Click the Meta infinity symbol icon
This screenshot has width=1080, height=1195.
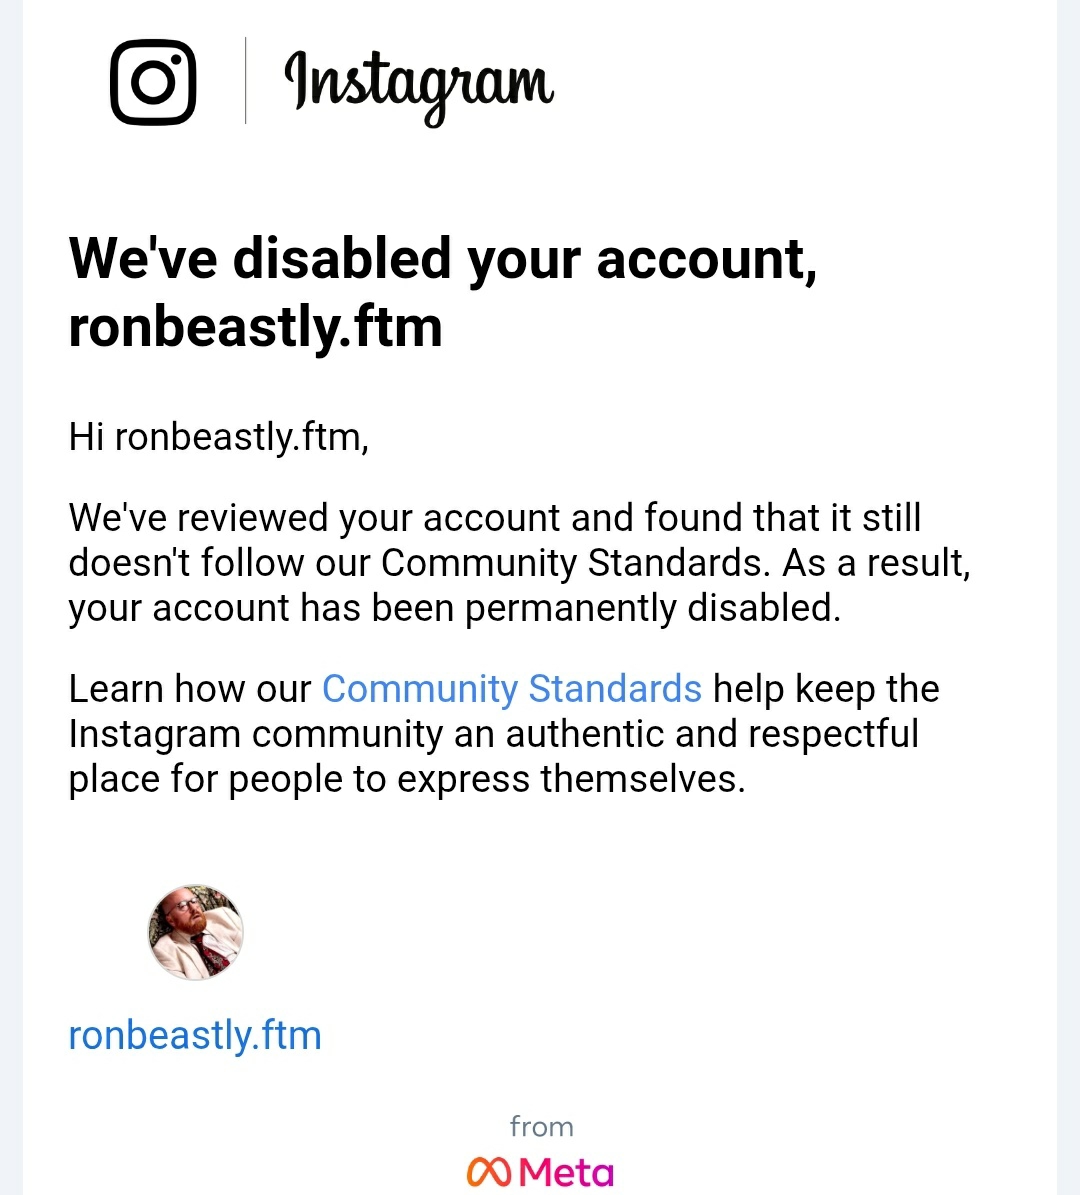[x=488, y=1171]
